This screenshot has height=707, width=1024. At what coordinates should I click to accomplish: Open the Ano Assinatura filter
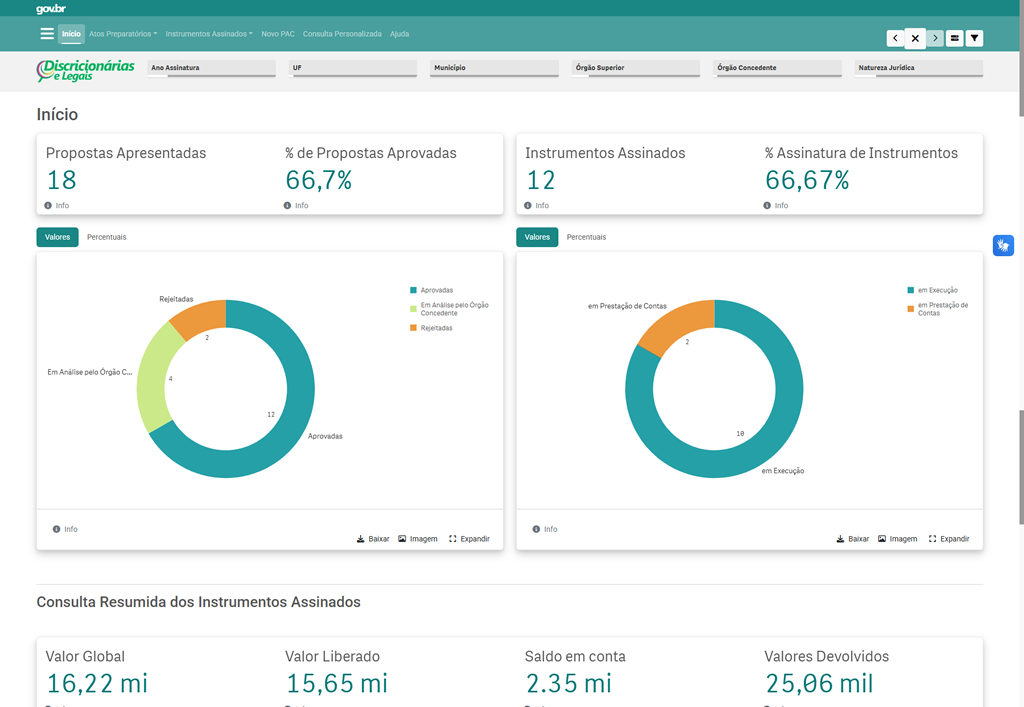212,69
